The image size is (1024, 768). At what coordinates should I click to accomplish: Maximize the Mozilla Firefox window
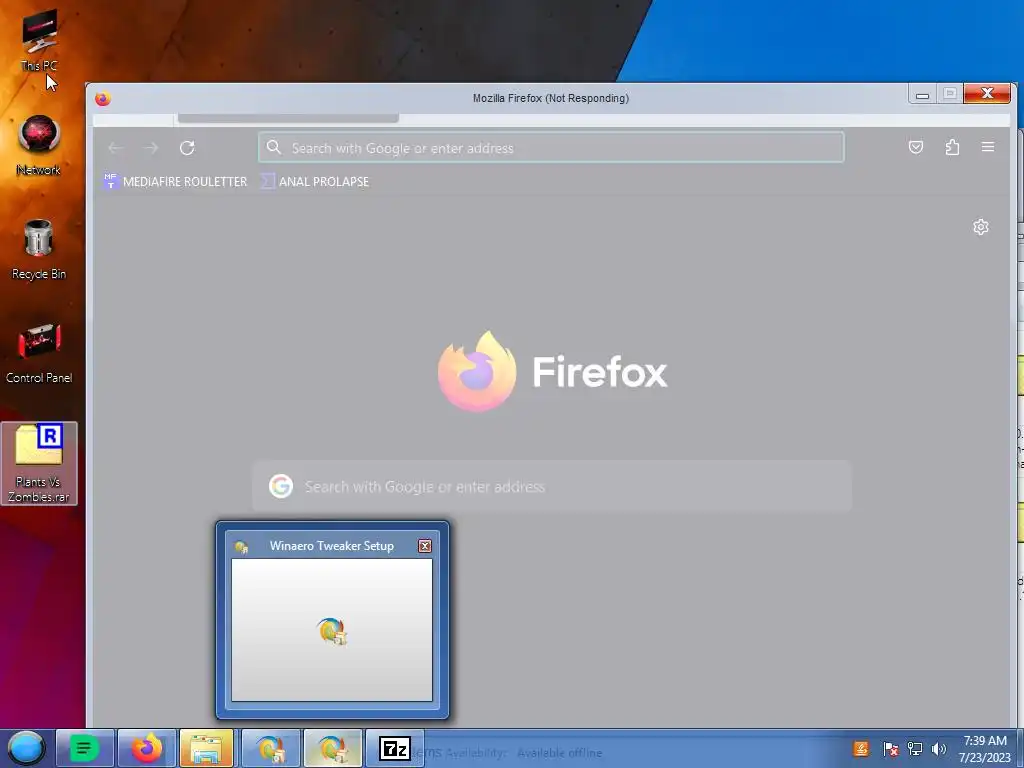(x=950, y=95)
